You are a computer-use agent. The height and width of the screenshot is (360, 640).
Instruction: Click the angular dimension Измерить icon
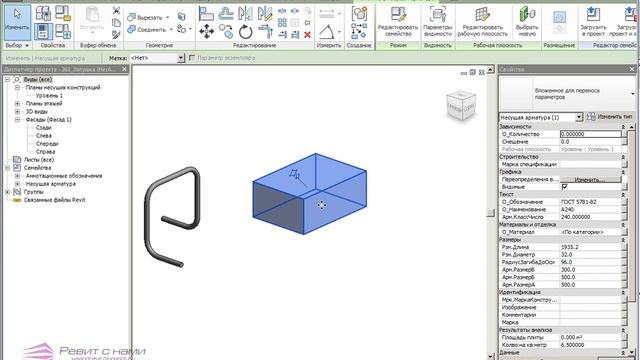327,31
